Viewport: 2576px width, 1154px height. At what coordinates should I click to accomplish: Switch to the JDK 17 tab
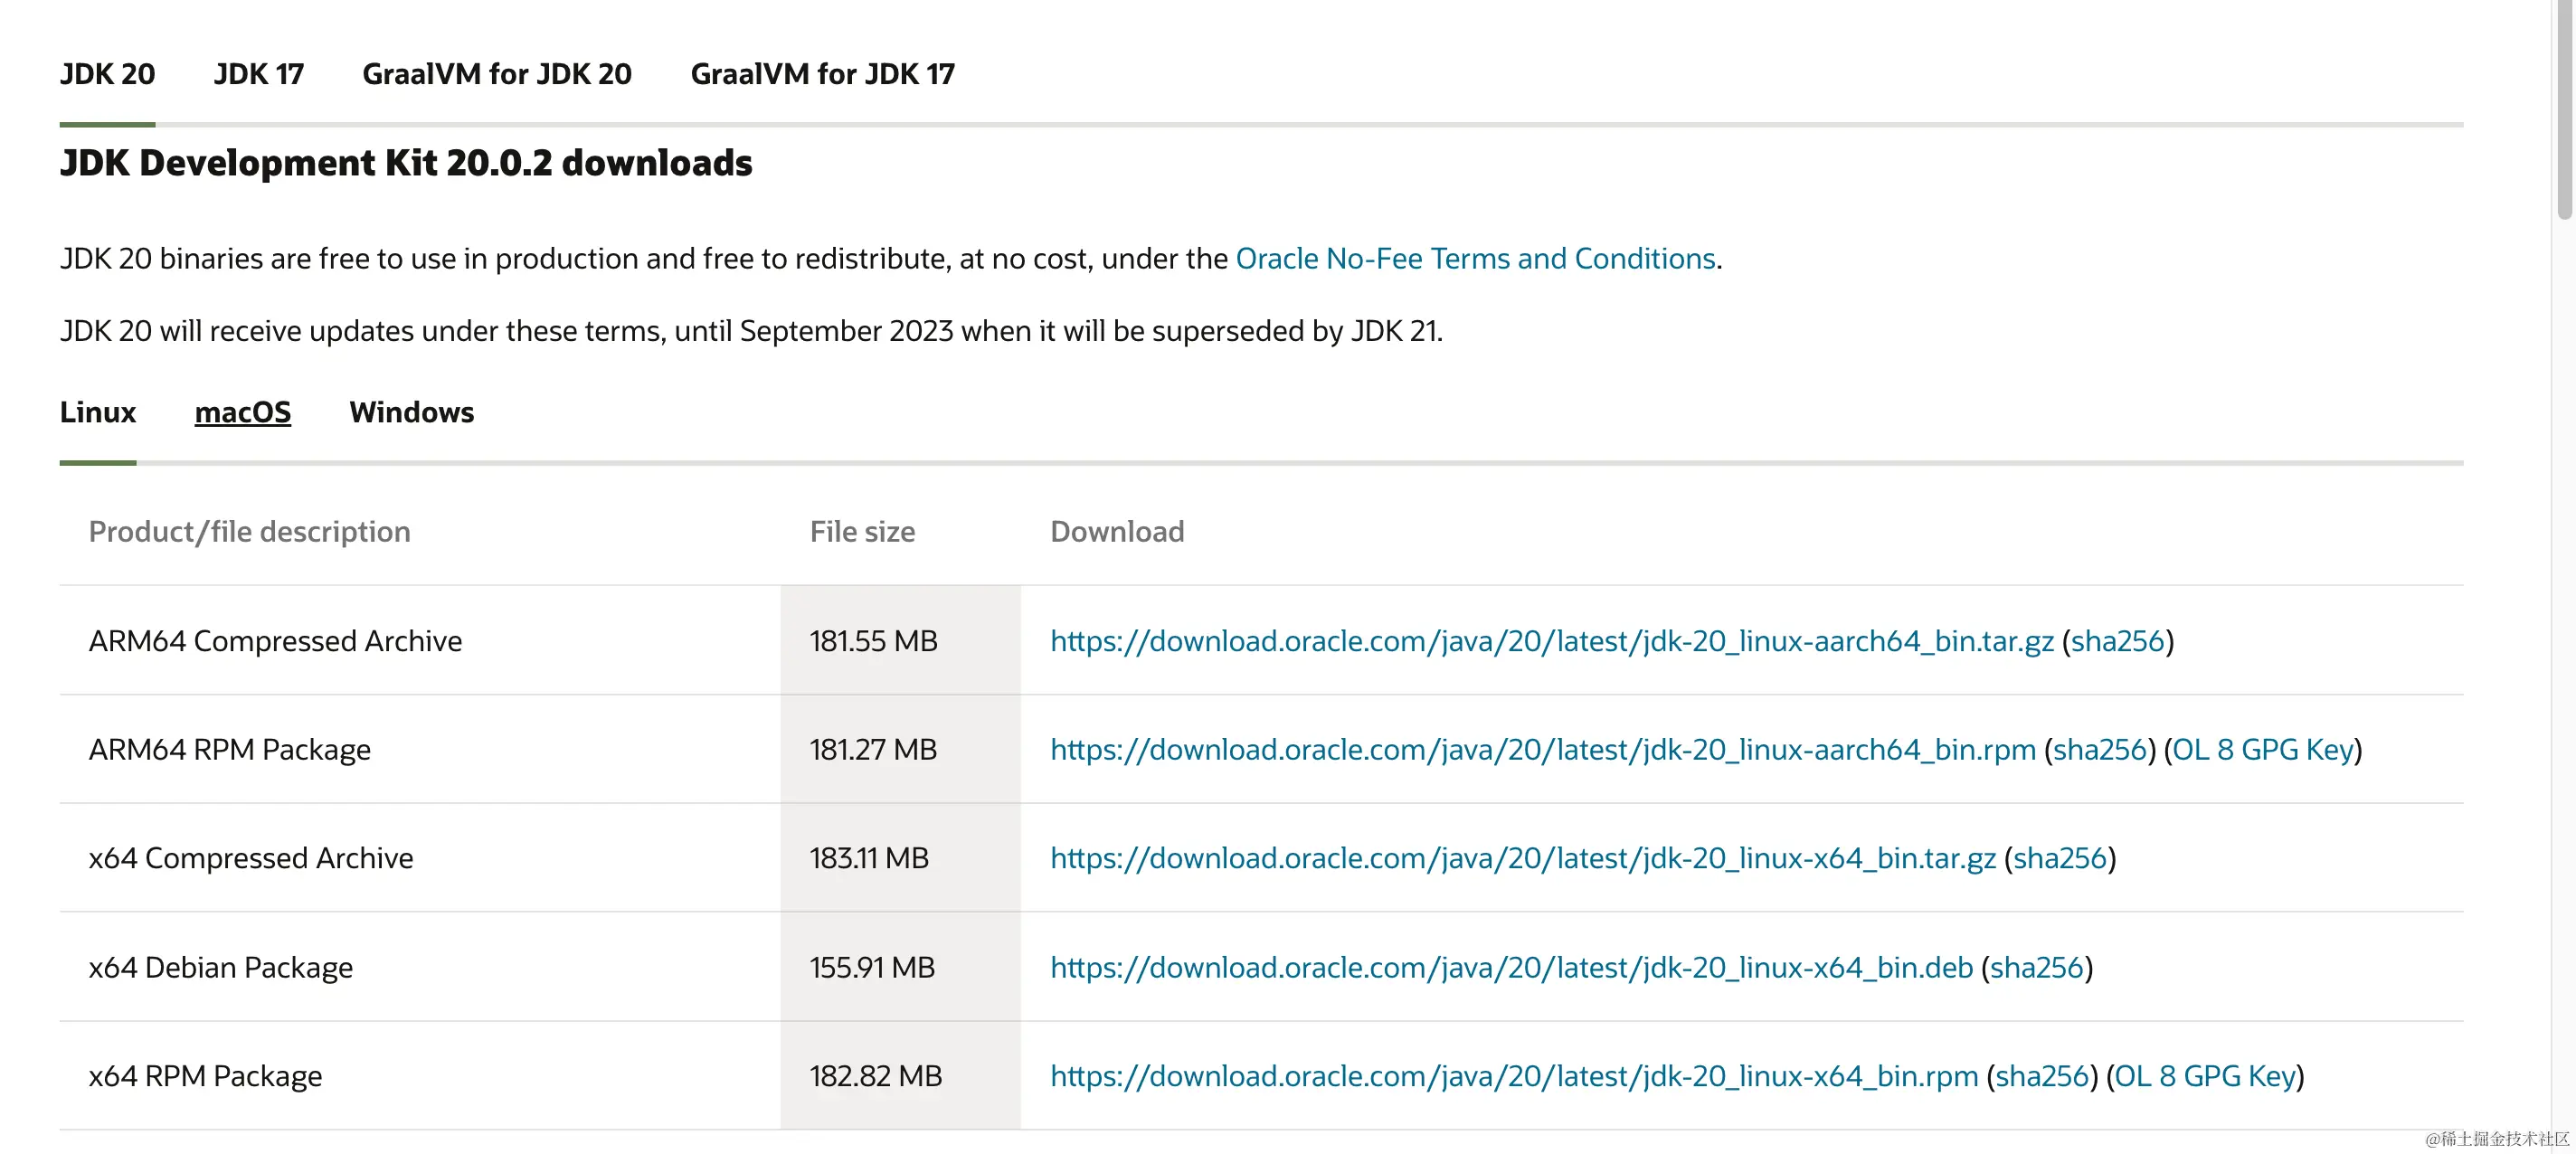click(x=258, y=74)
